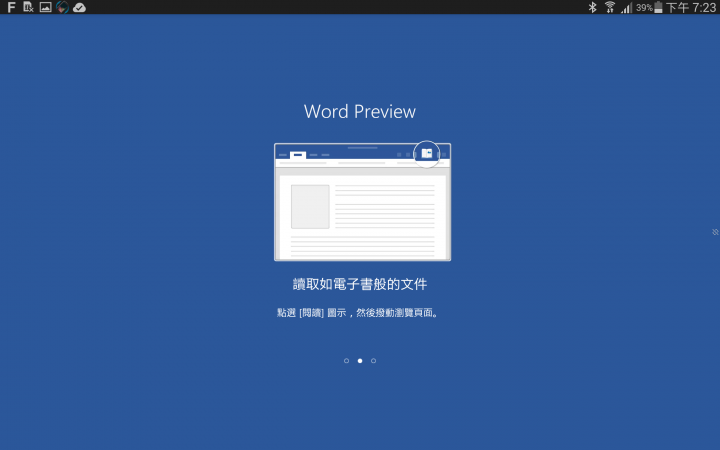Tap the first page indicator dot

pyautogui.click(x=346, y=360)
